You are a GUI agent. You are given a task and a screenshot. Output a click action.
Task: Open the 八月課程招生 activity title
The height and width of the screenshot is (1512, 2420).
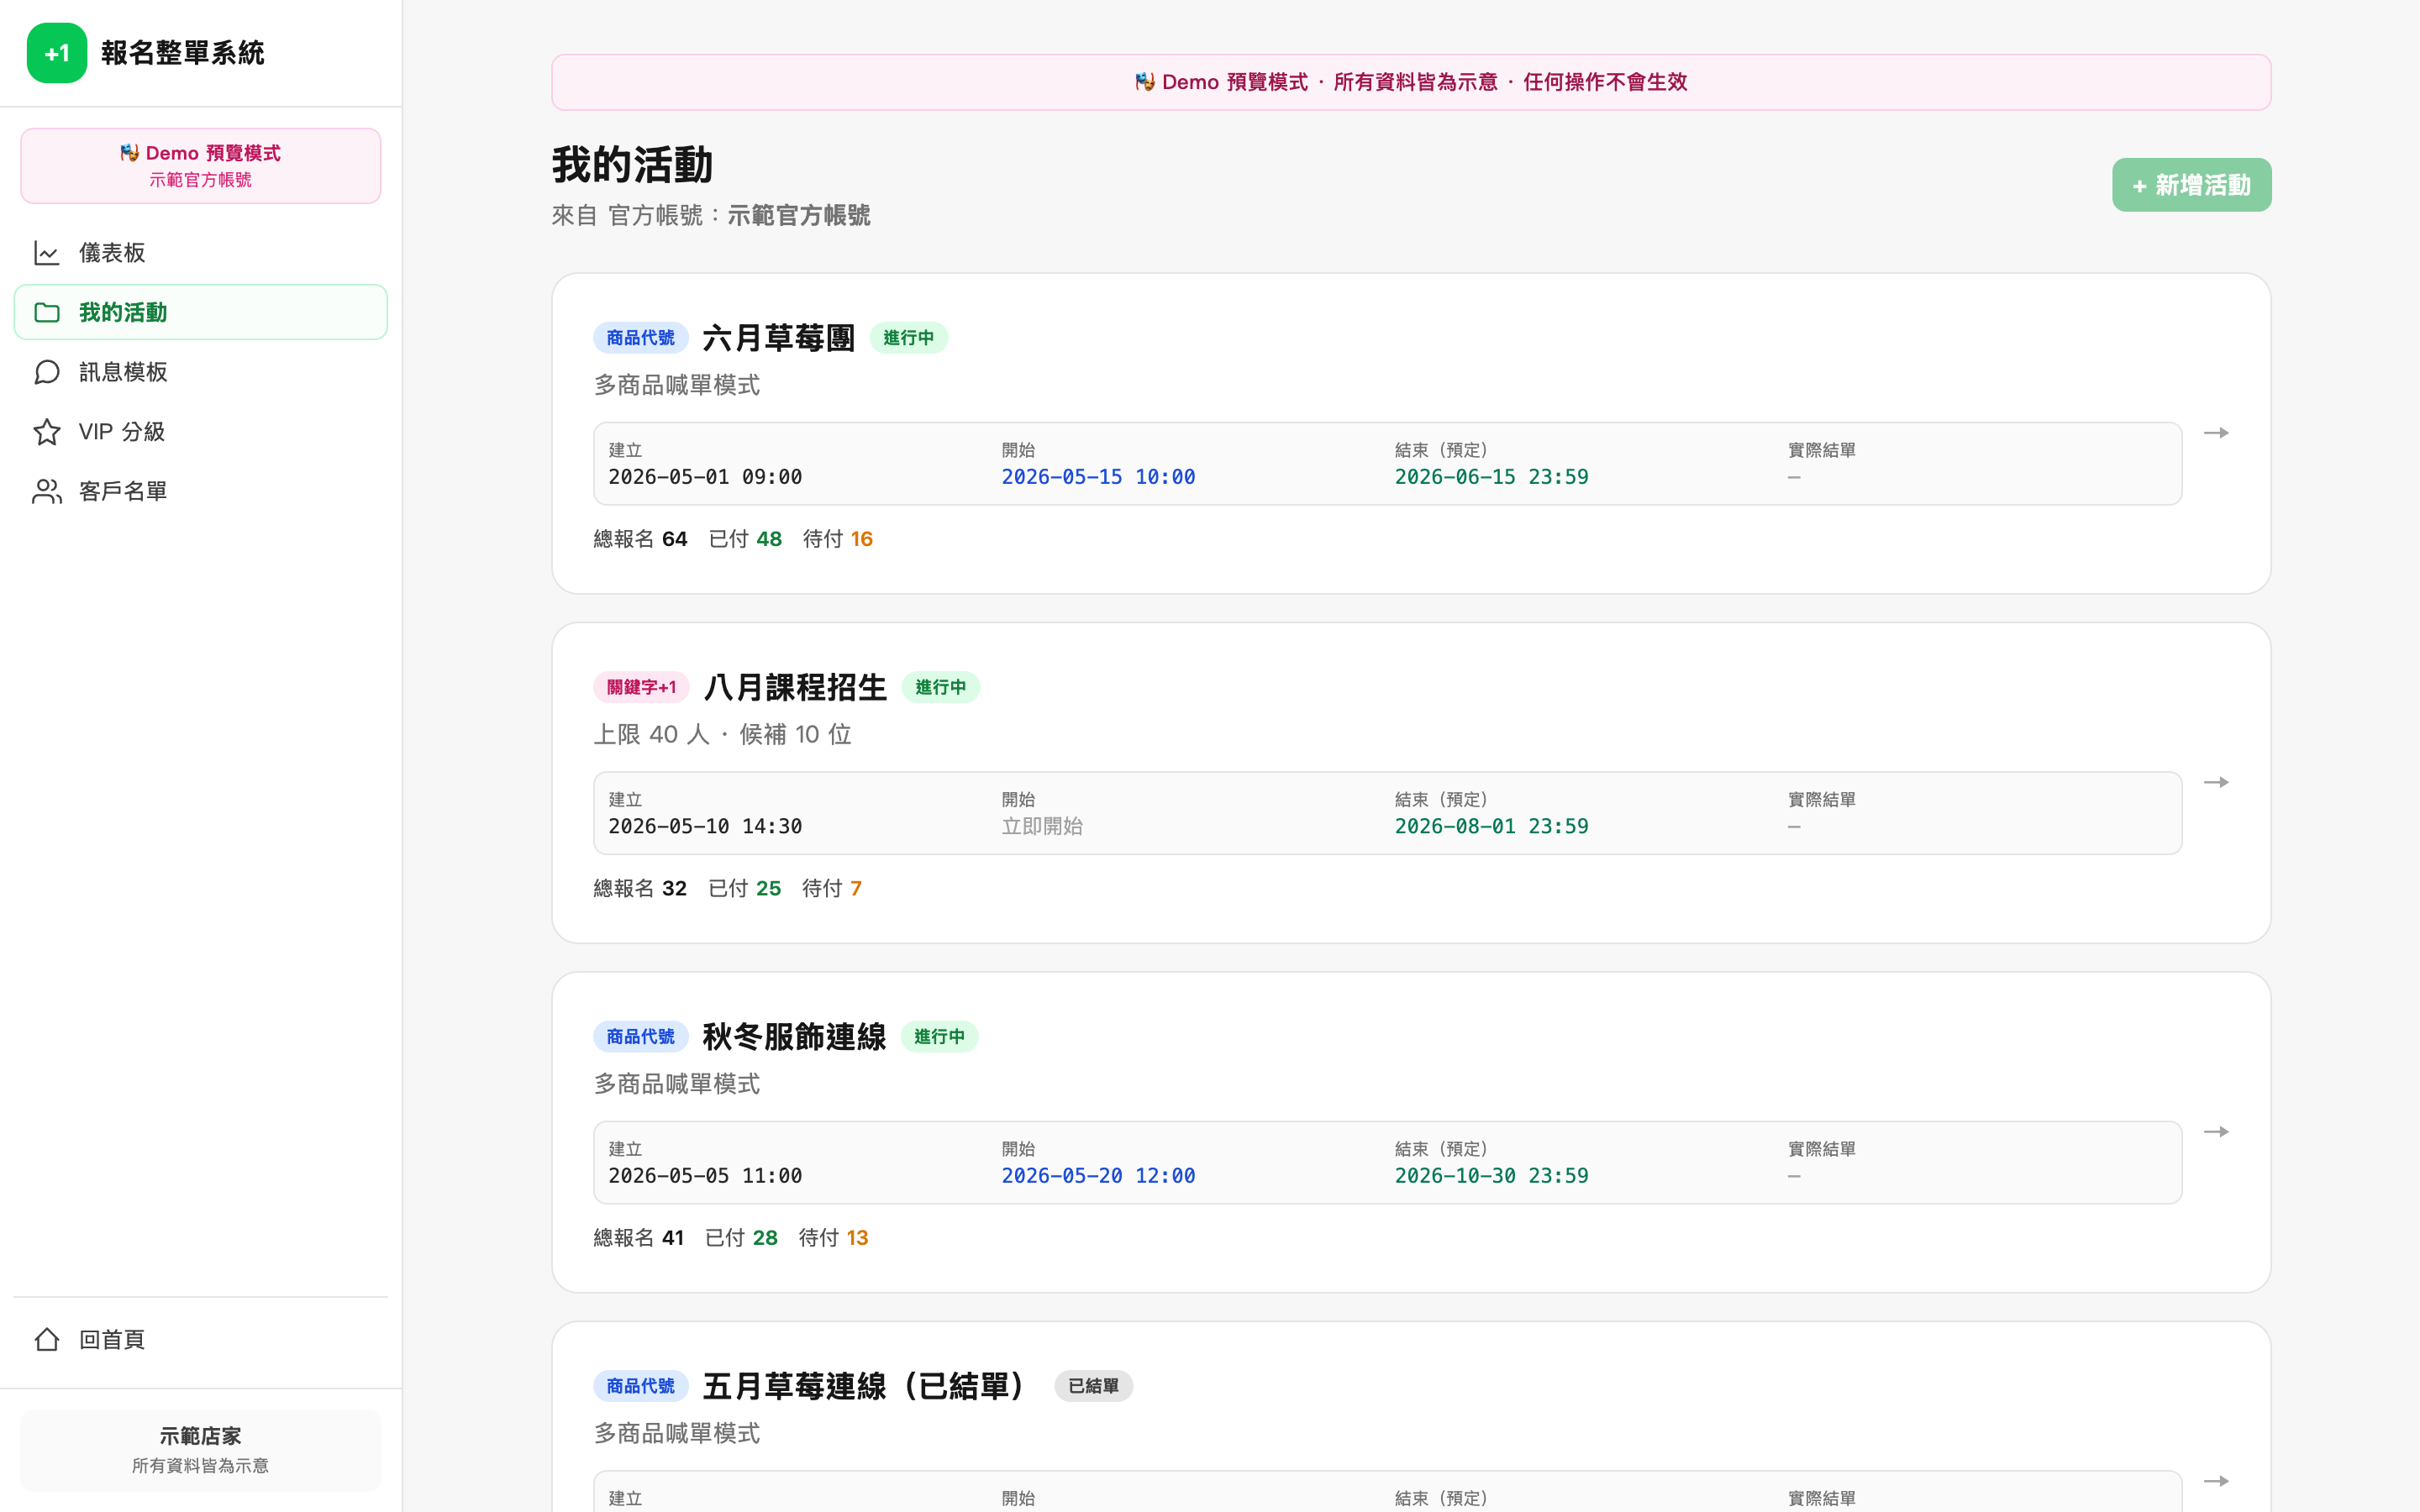coord(795,687)
